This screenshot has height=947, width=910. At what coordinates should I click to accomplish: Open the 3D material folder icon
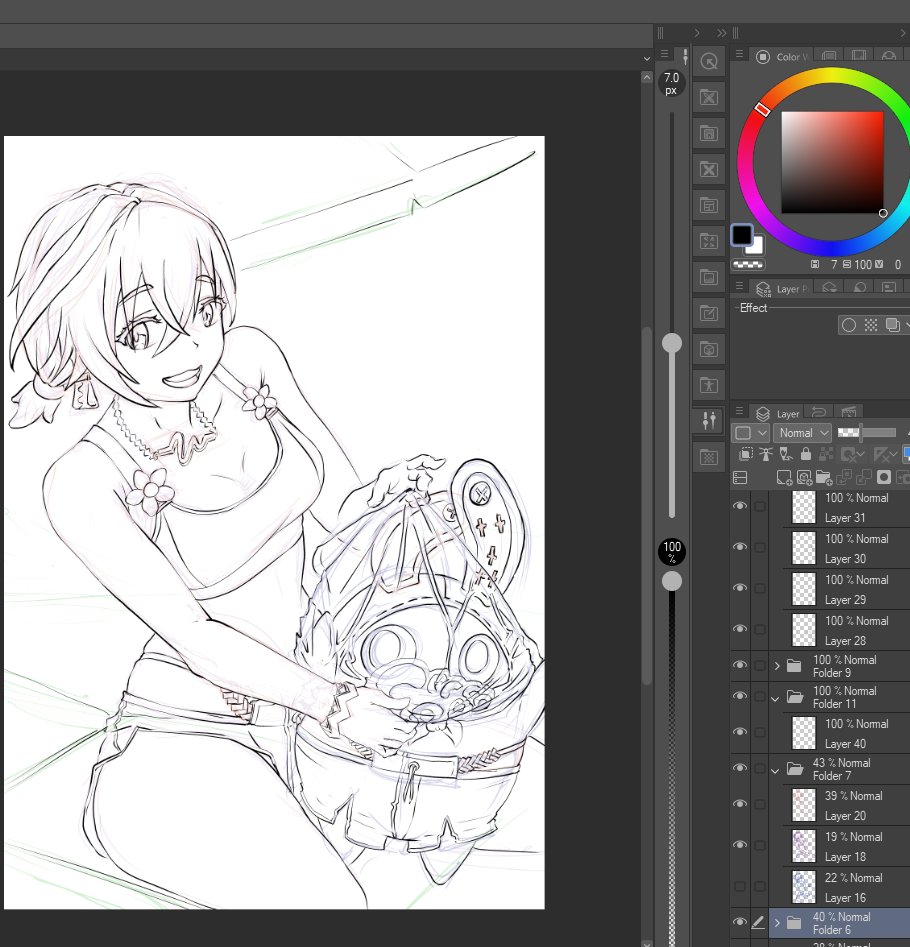click(x=709, y=349)
